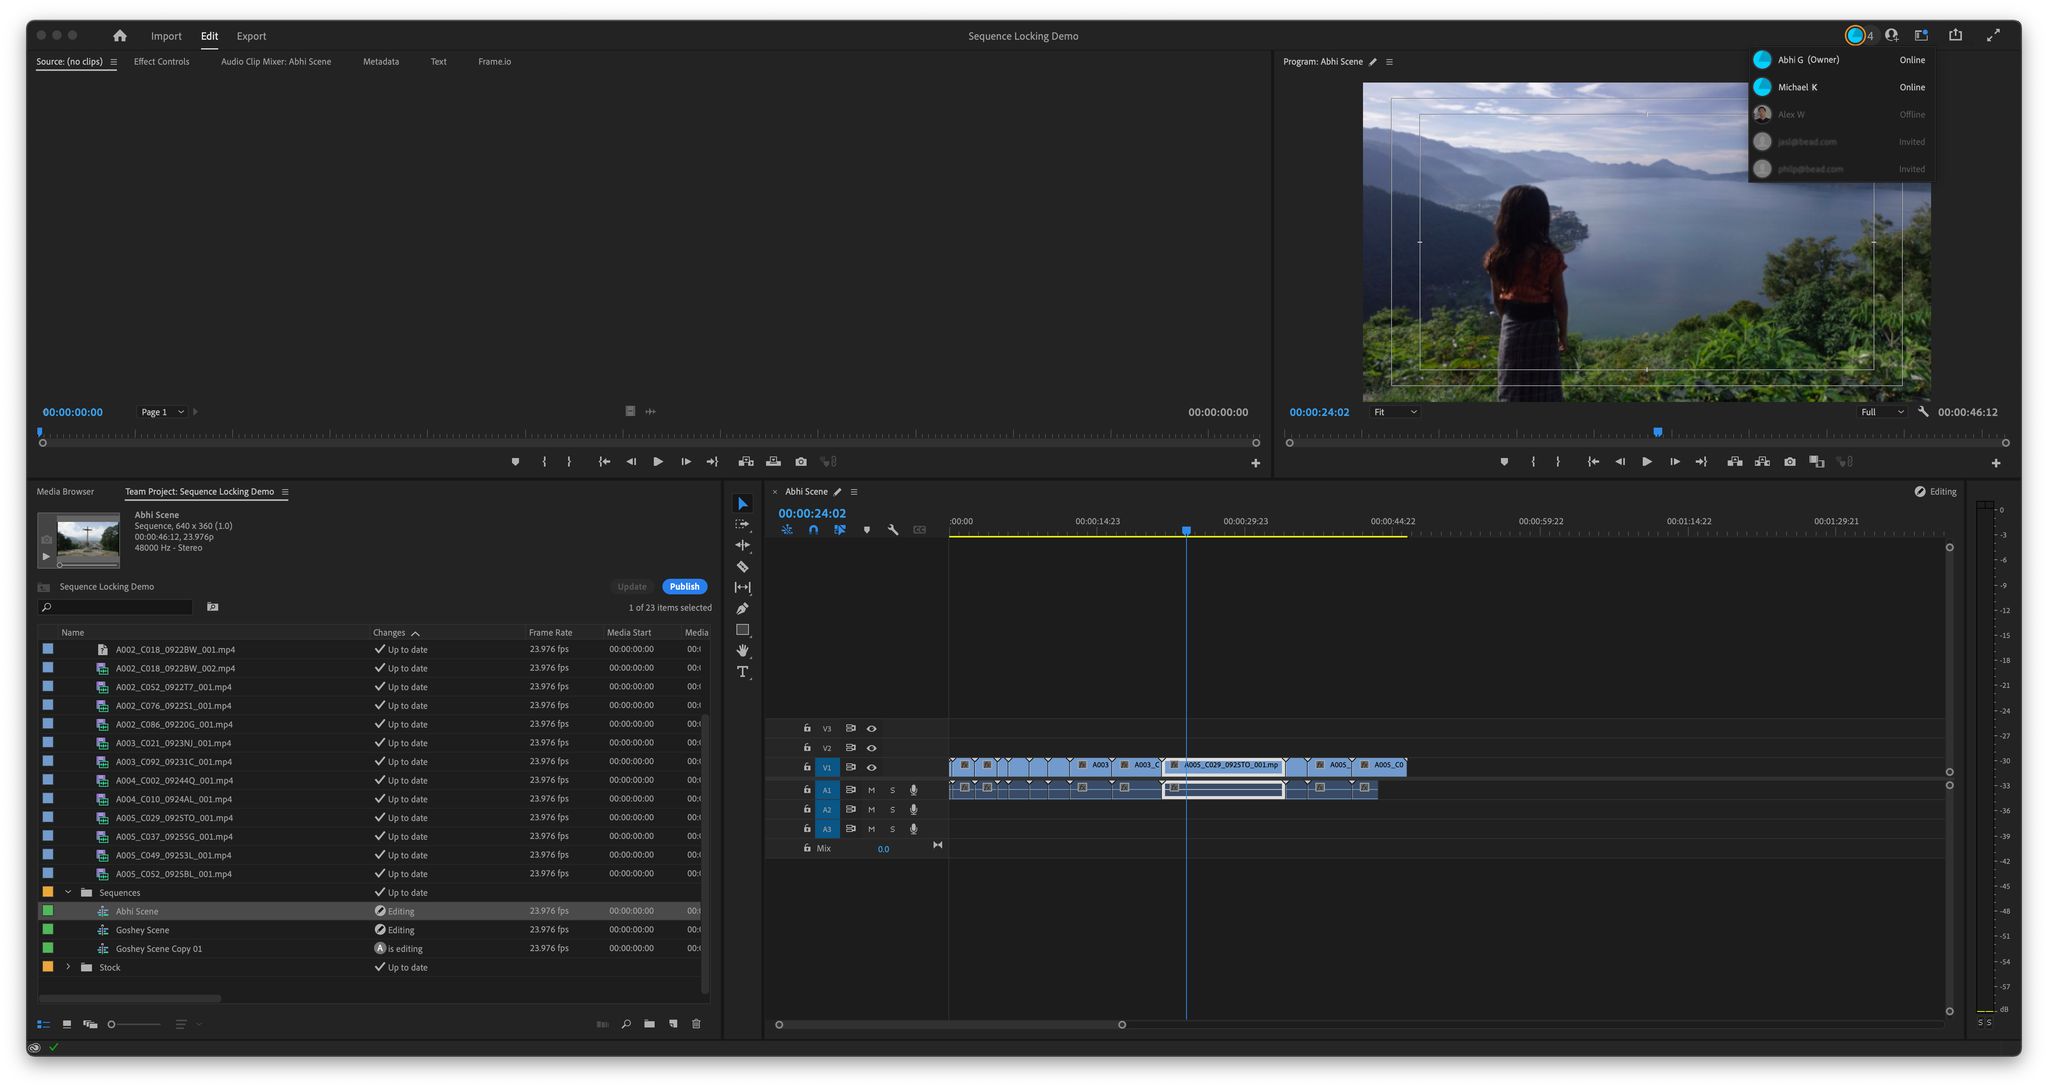Click the Update button in the project panel
Image resolution: width=2048 pixels, height=1089 pixels.
(632, 586)
